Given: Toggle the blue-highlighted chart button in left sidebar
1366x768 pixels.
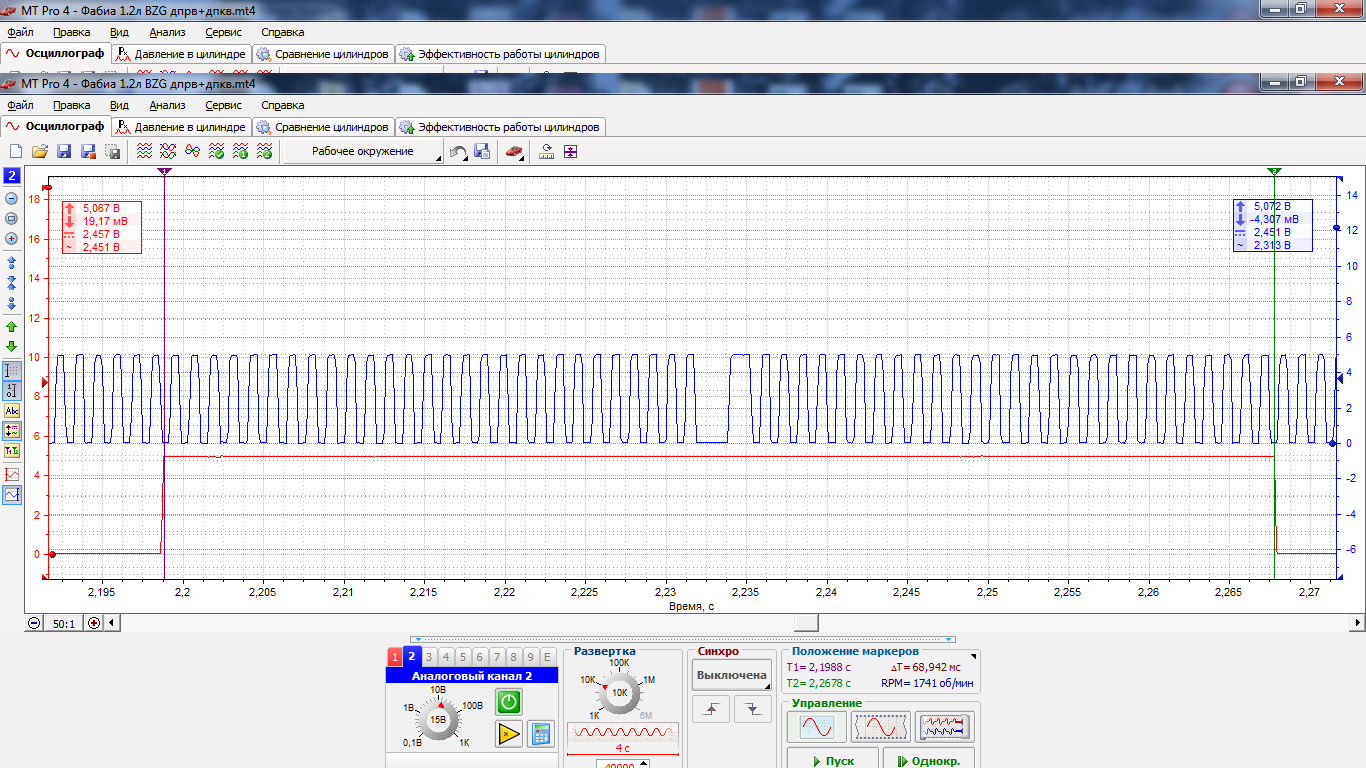Looking at the screenshot, I should tap(12, 494).
